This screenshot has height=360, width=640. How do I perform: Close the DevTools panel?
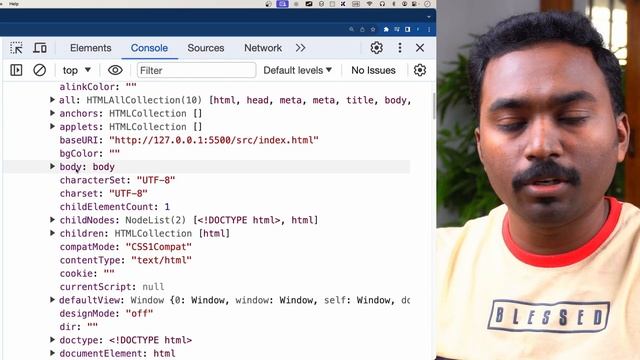coord(420,48)
